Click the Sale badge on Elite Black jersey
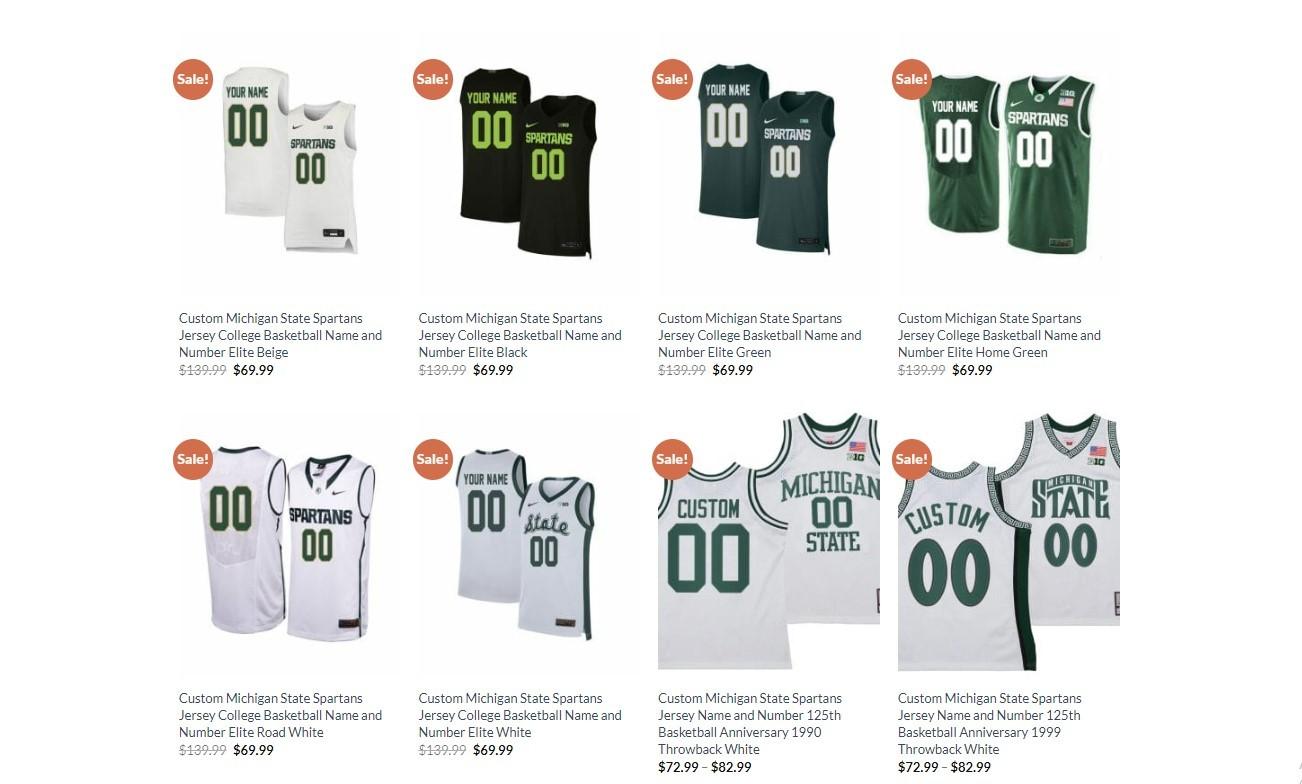1302x784 pixels. [x=433, y=79]
